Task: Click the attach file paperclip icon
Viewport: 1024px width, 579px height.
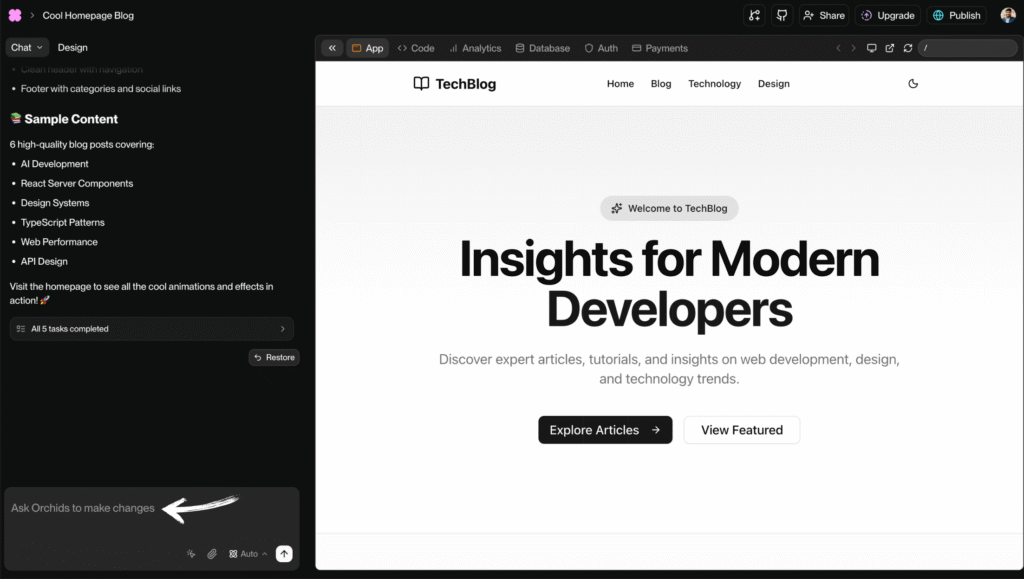Action: tap(212, 554)
